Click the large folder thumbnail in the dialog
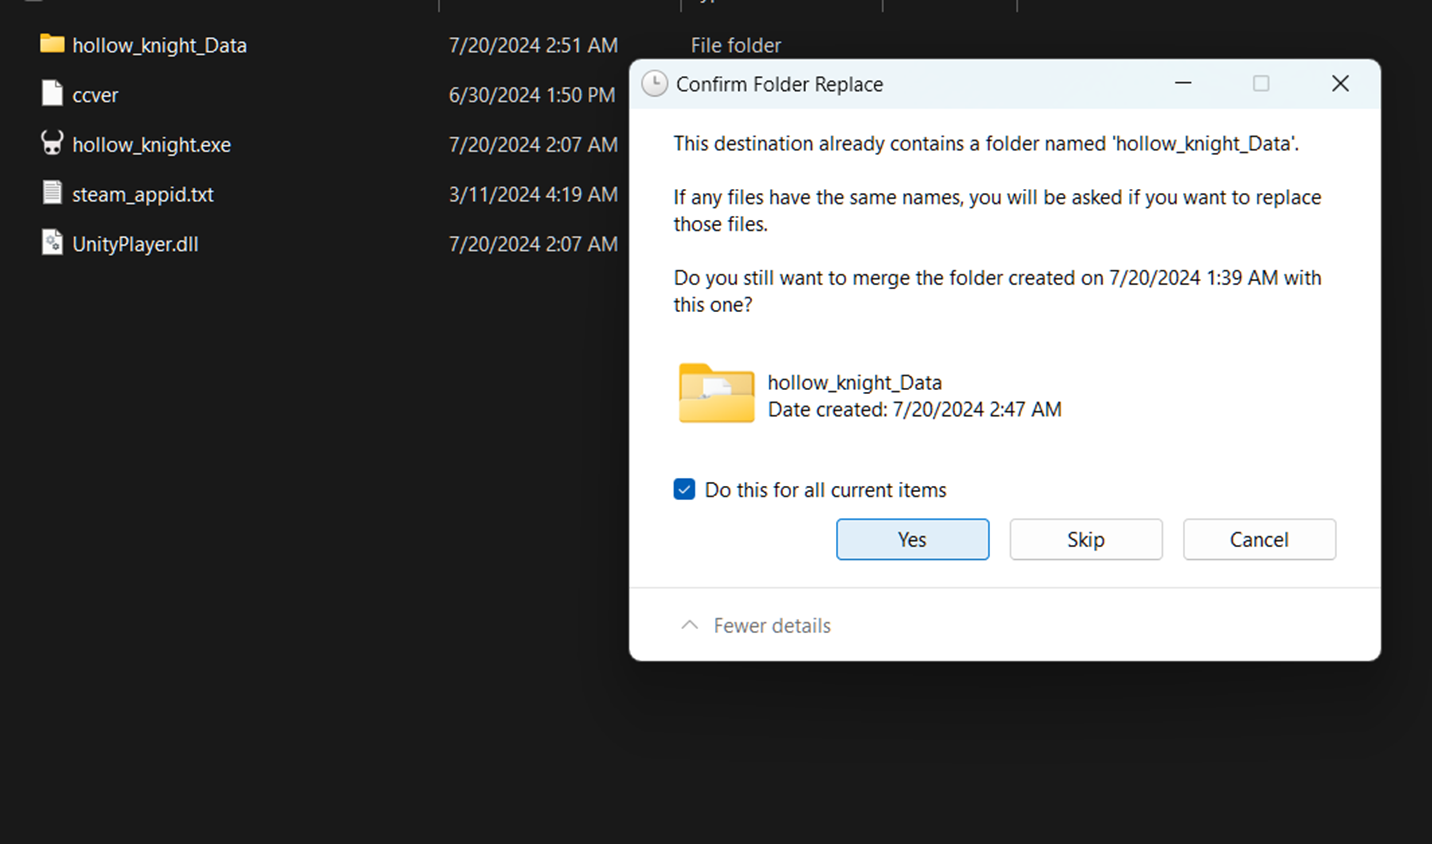 point(716,394)
